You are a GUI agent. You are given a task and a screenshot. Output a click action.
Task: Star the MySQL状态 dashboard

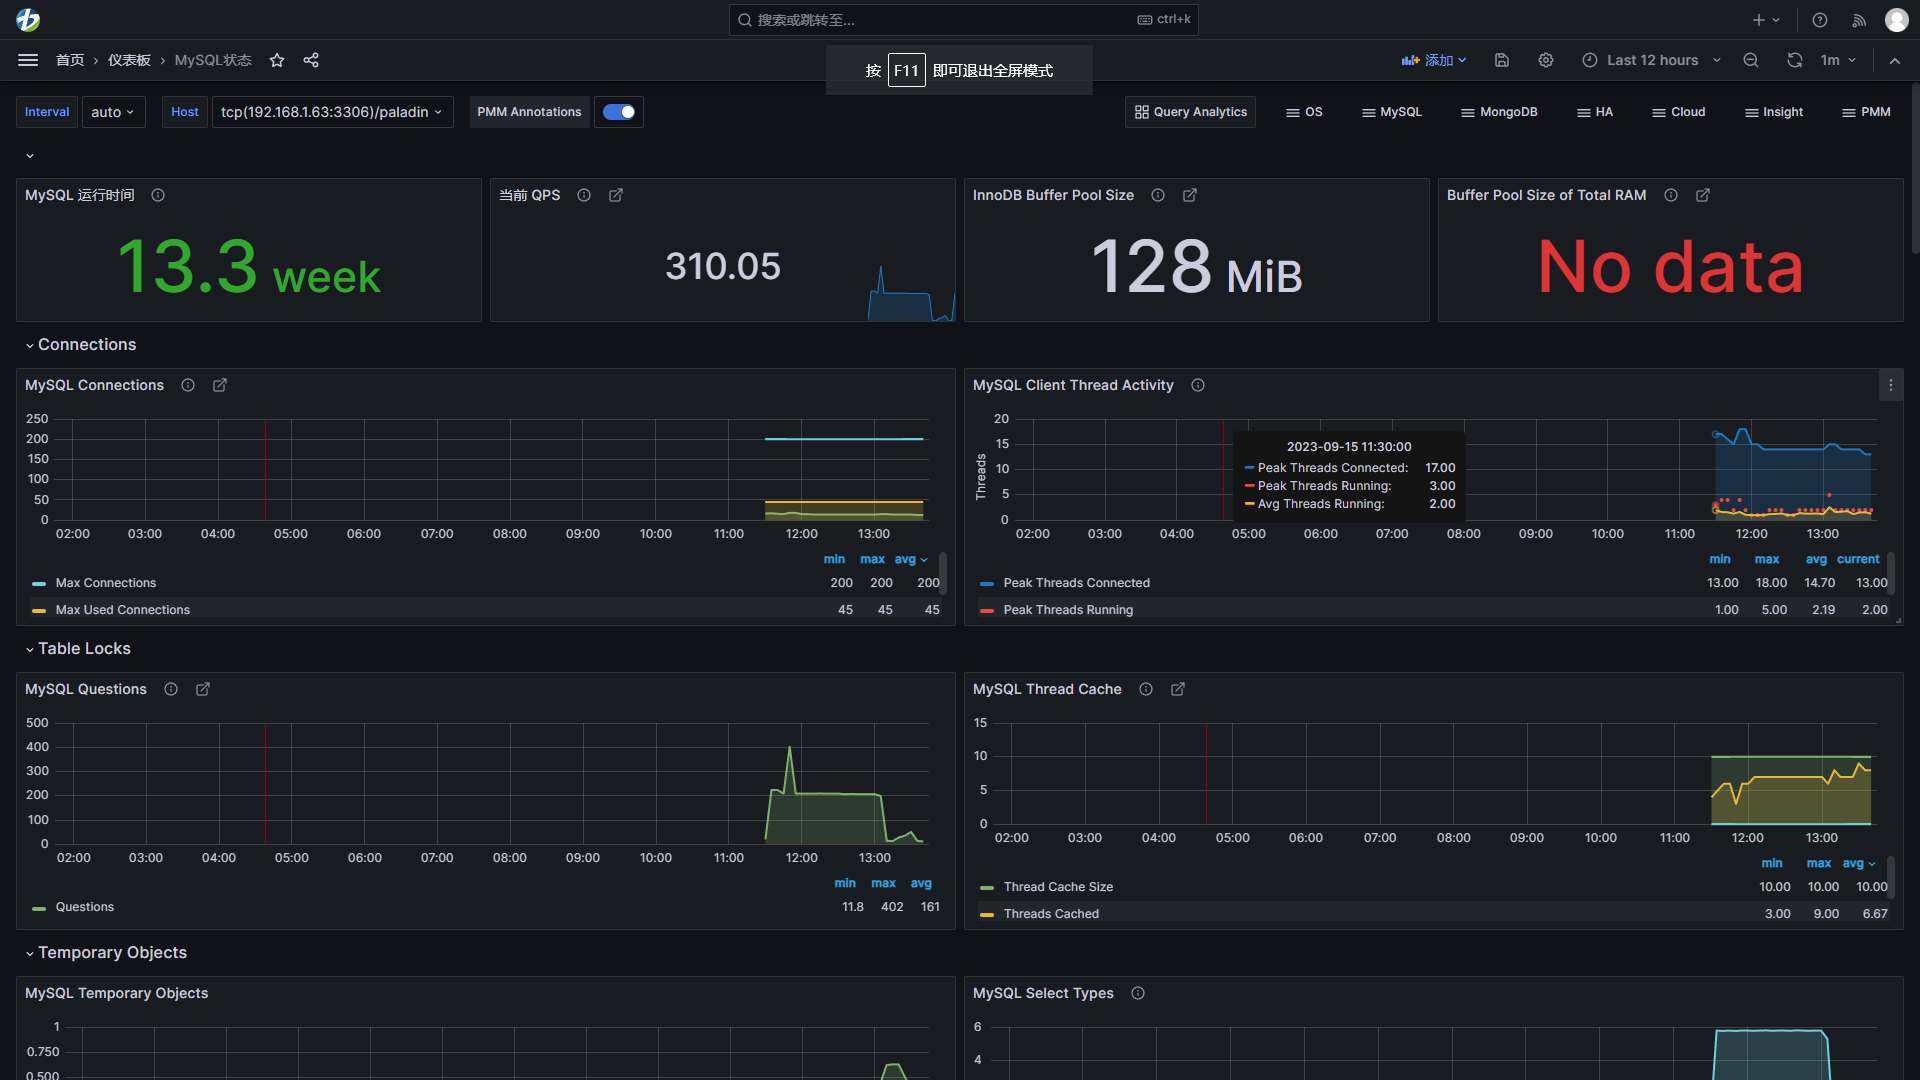(x=277, y=60)
